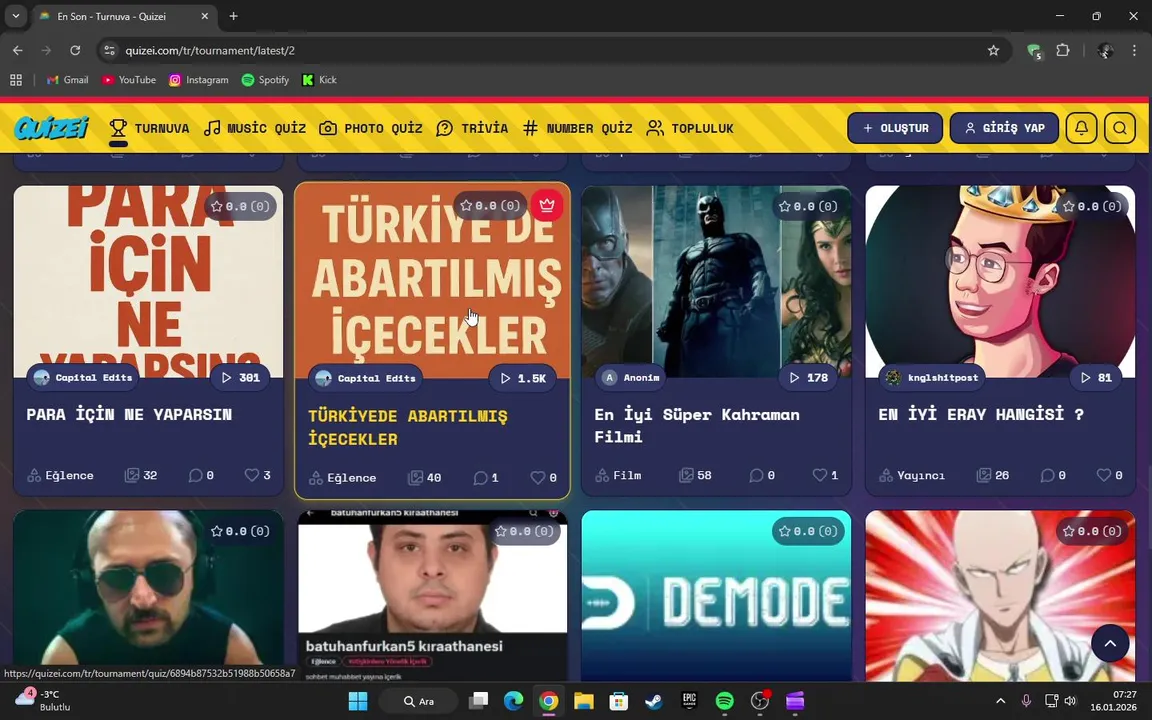Open the superhero film quiz thumbnail

pyautogui.click(x=716, y=281)
